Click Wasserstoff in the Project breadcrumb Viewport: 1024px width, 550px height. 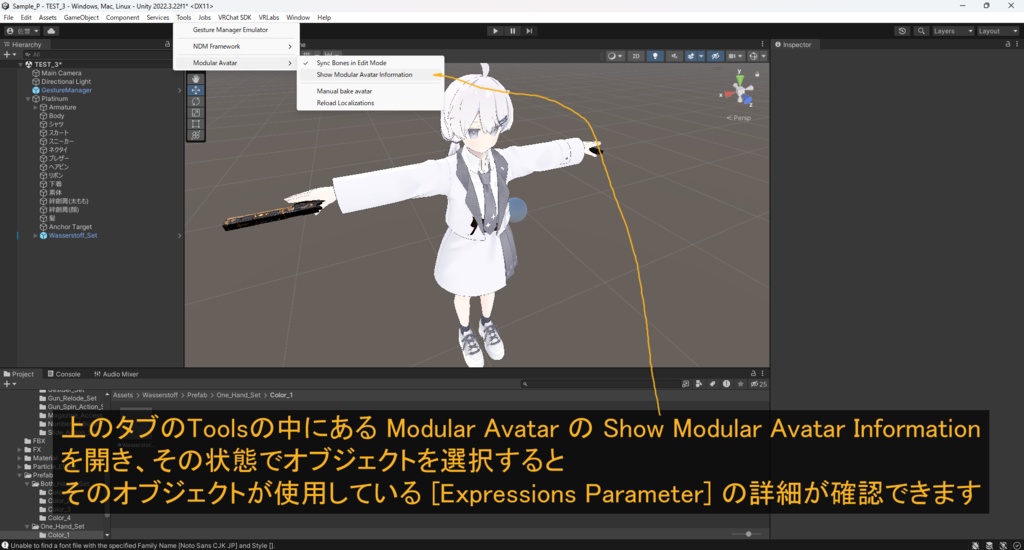tap(160, 395)
